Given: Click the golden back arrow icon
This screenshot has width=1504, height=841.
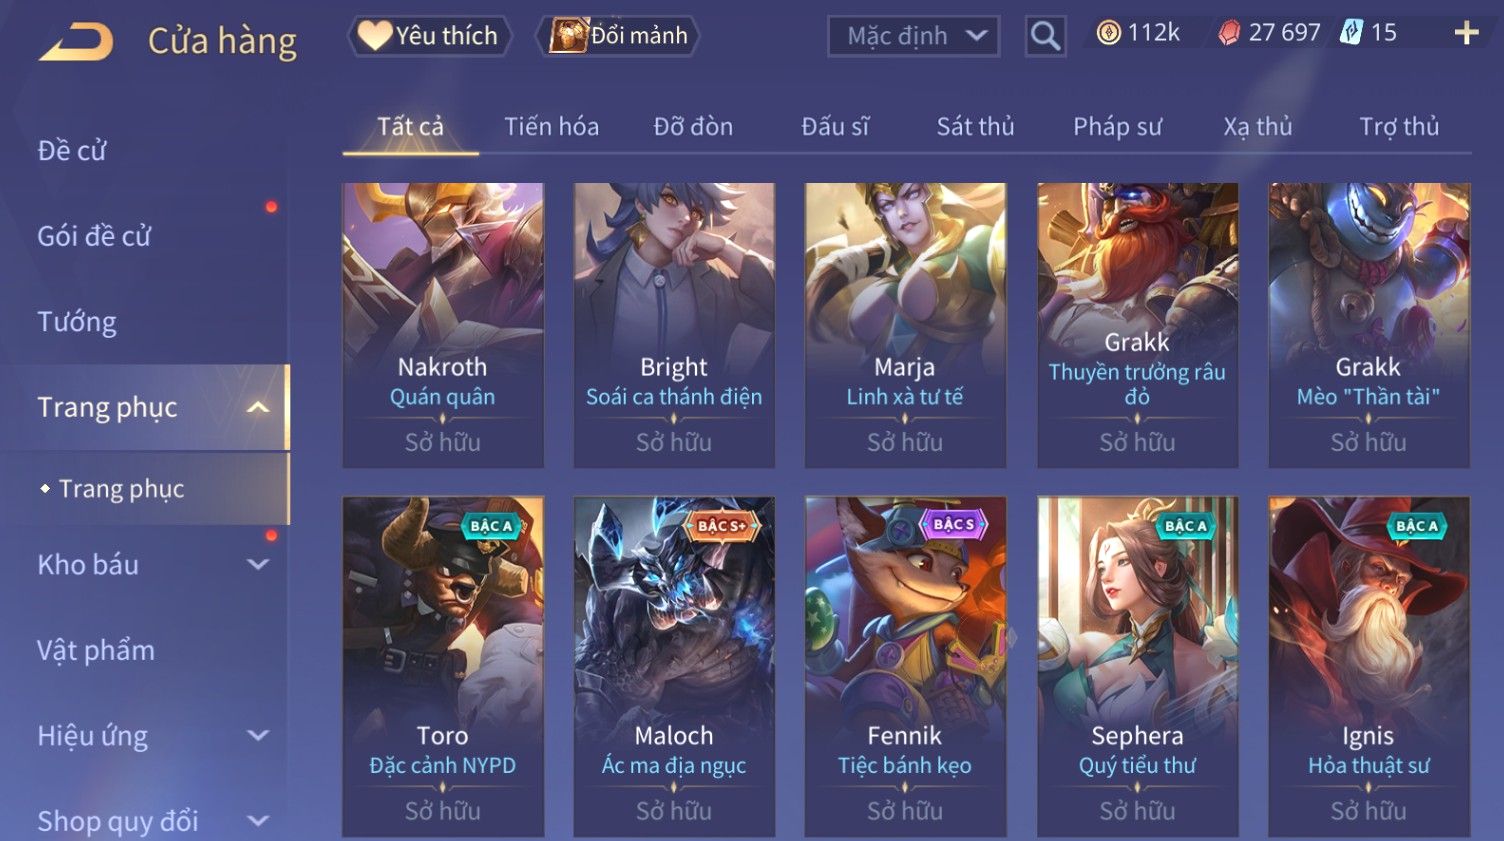Looking at the screenshot, I should [x=76, y=42].
